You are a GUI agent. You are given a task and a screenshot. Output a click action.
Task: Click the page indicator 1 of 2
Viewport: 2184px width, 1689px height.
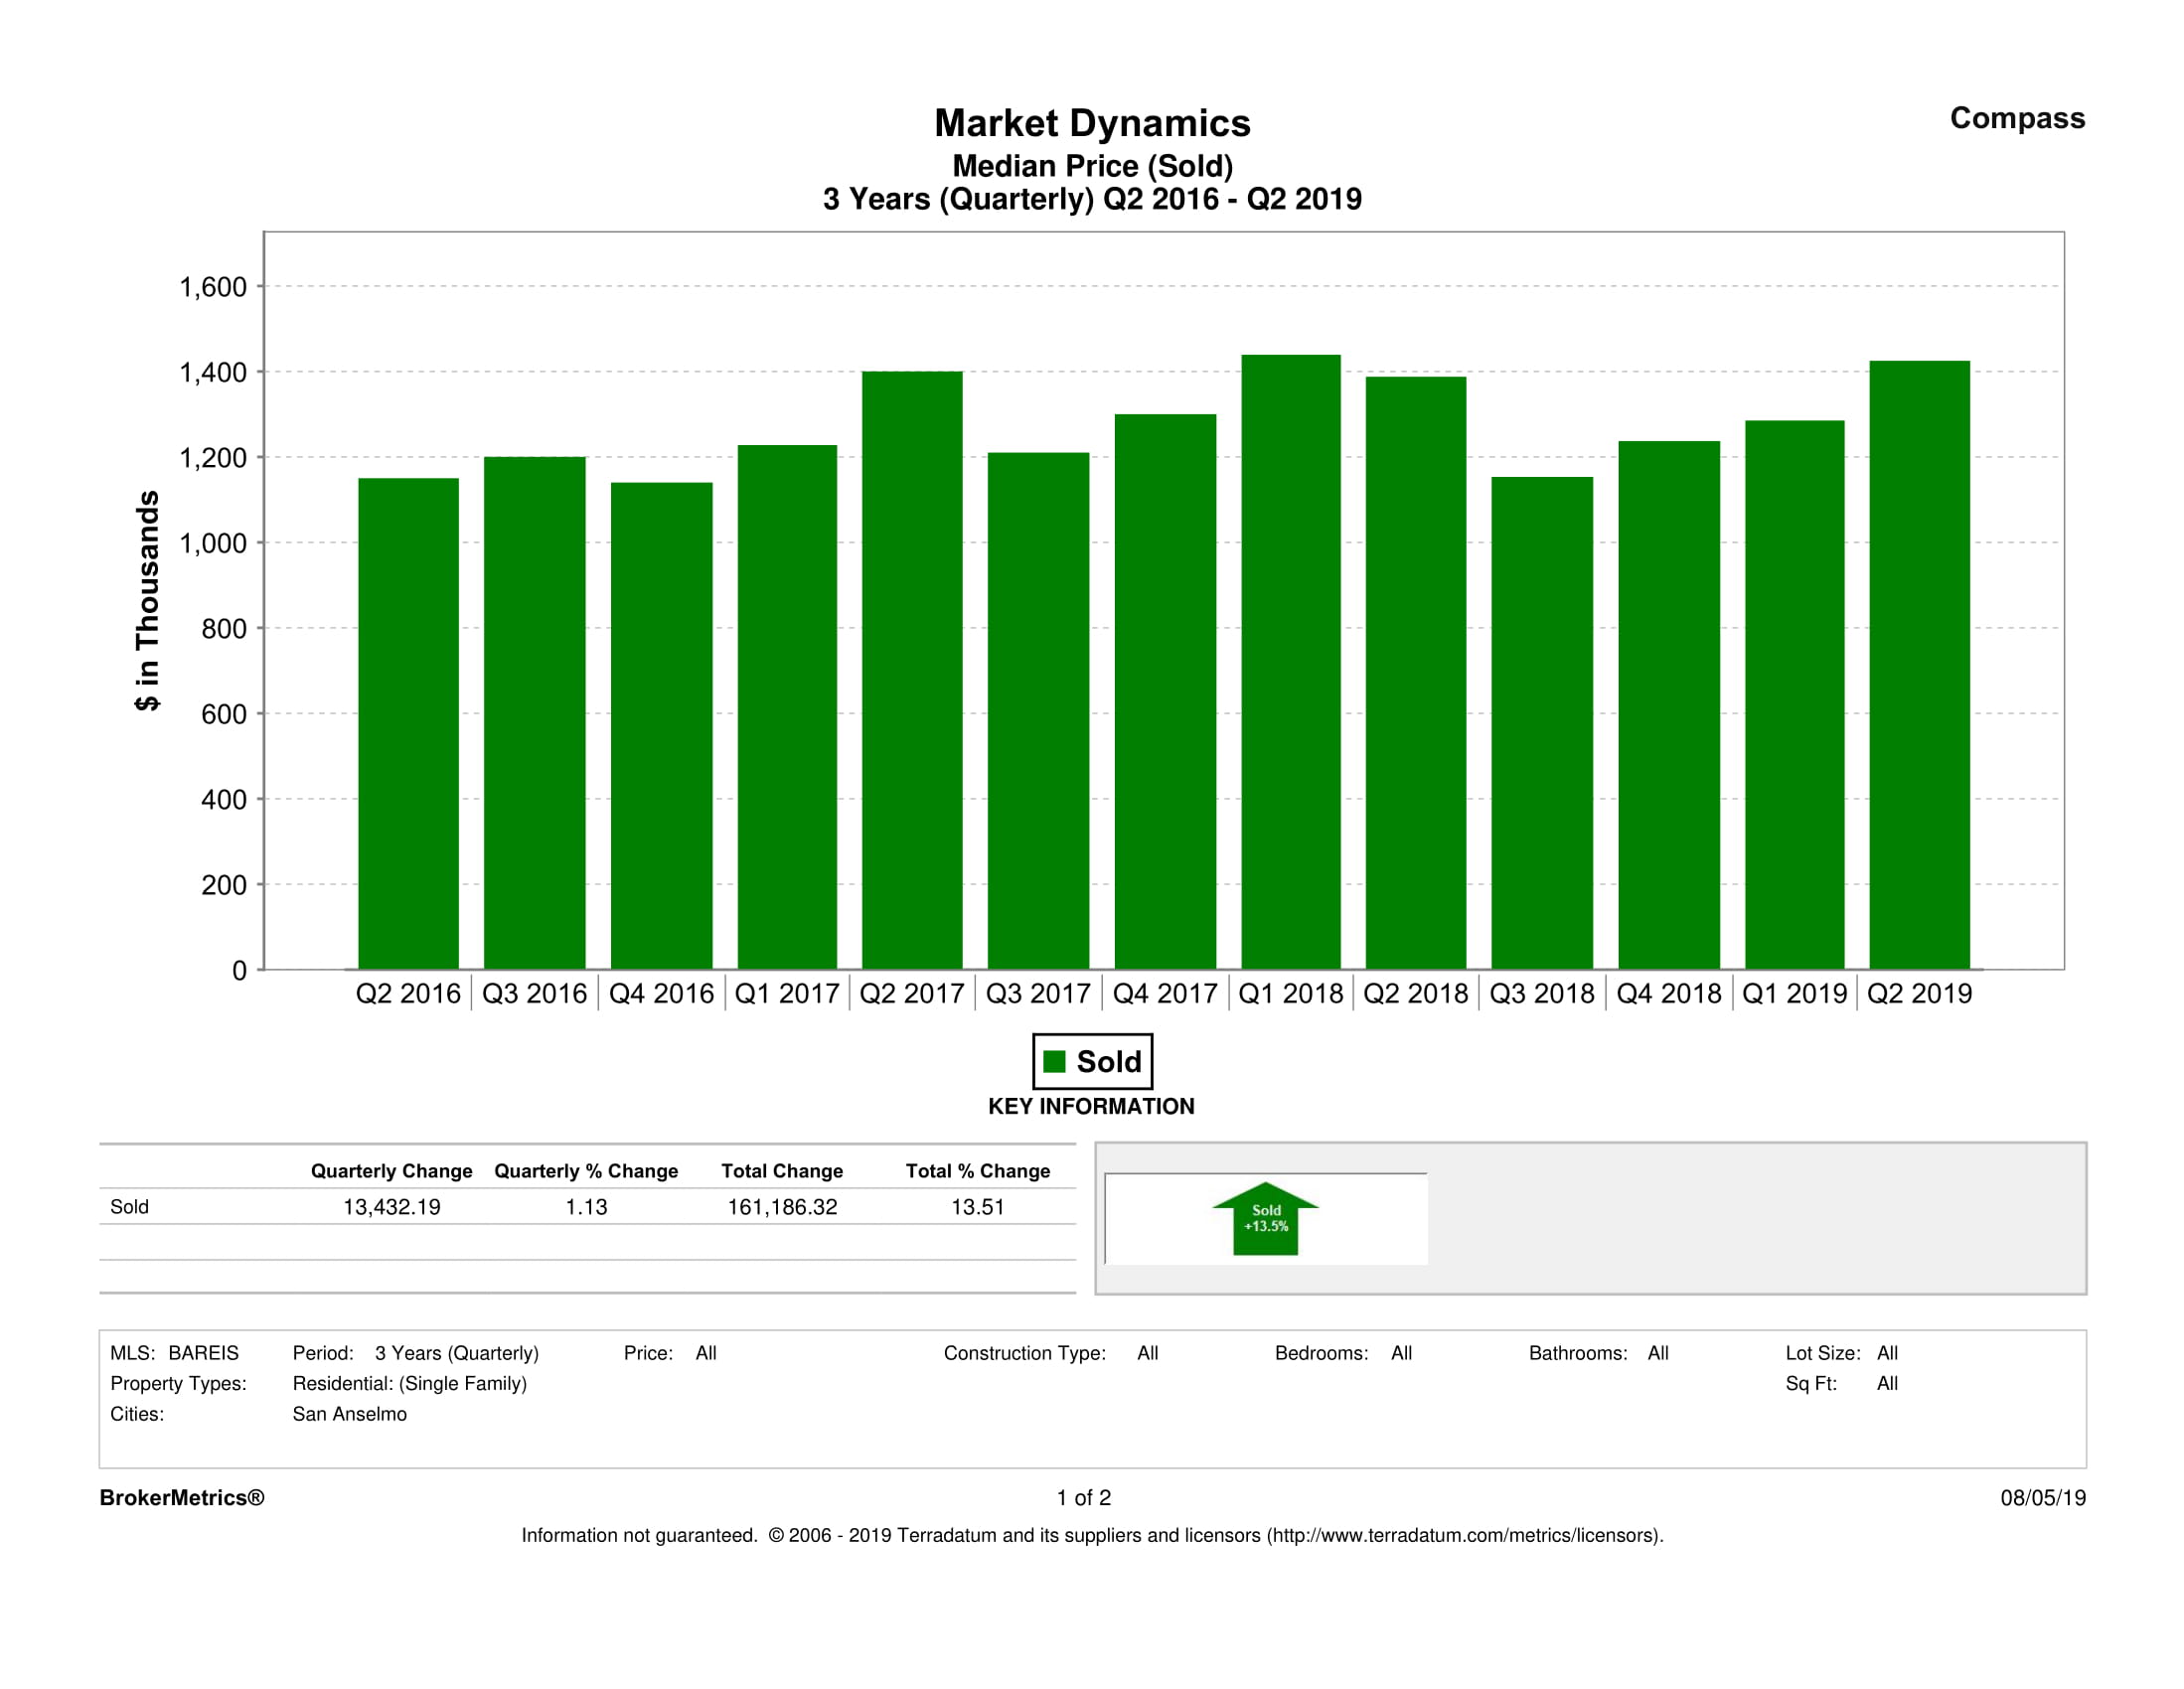tap(1083, 1497)
